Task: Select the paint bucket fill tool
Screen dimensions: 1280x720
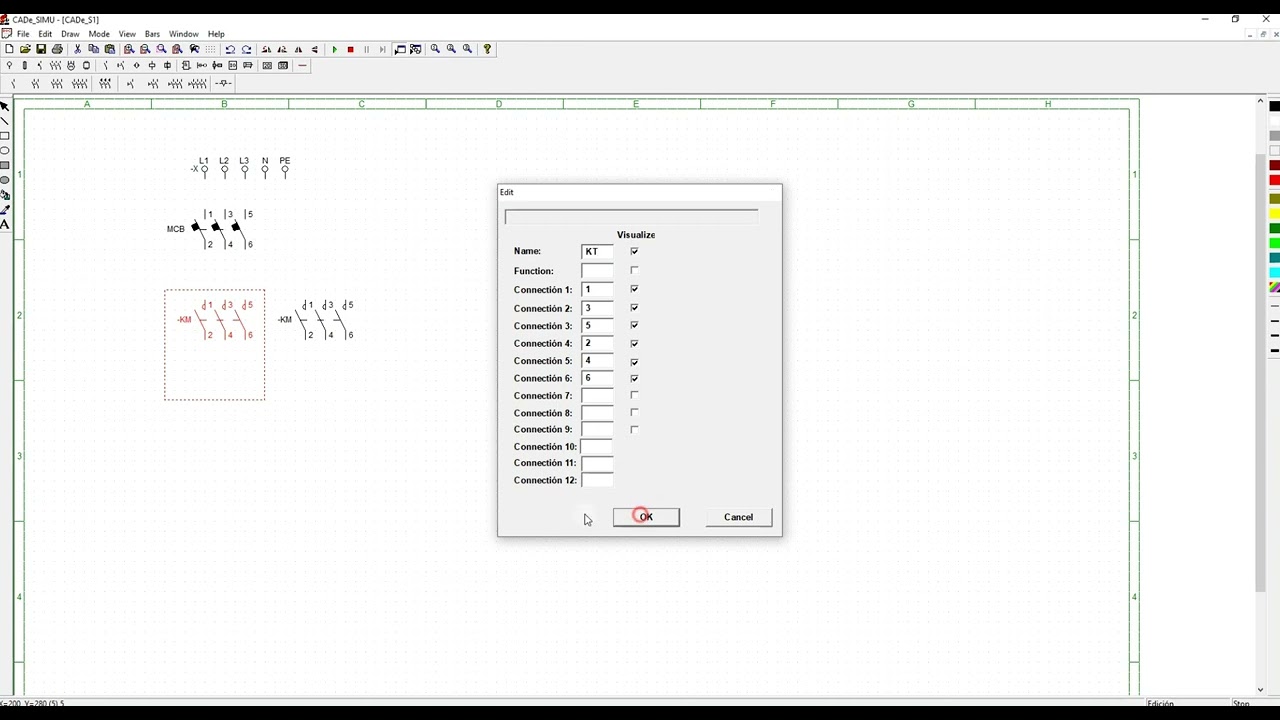Action: tap(5, 196)
